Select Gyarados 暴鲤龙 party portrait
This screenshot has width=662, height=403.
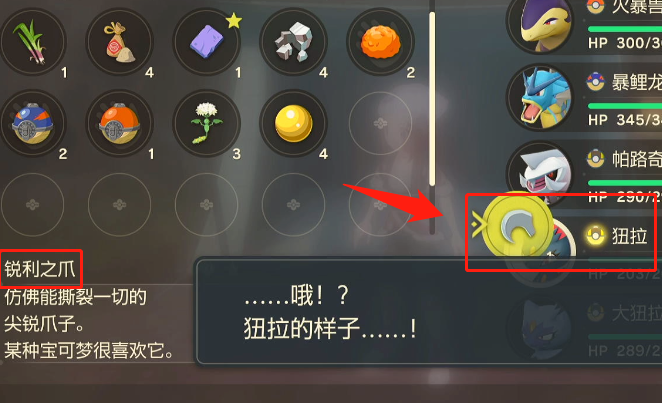point(541,98)
